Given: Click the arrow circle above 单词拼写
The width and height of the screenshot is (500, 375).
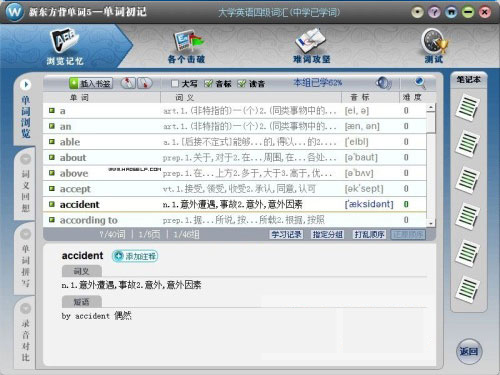Looking at the screenshot, I should coord(26,234).
